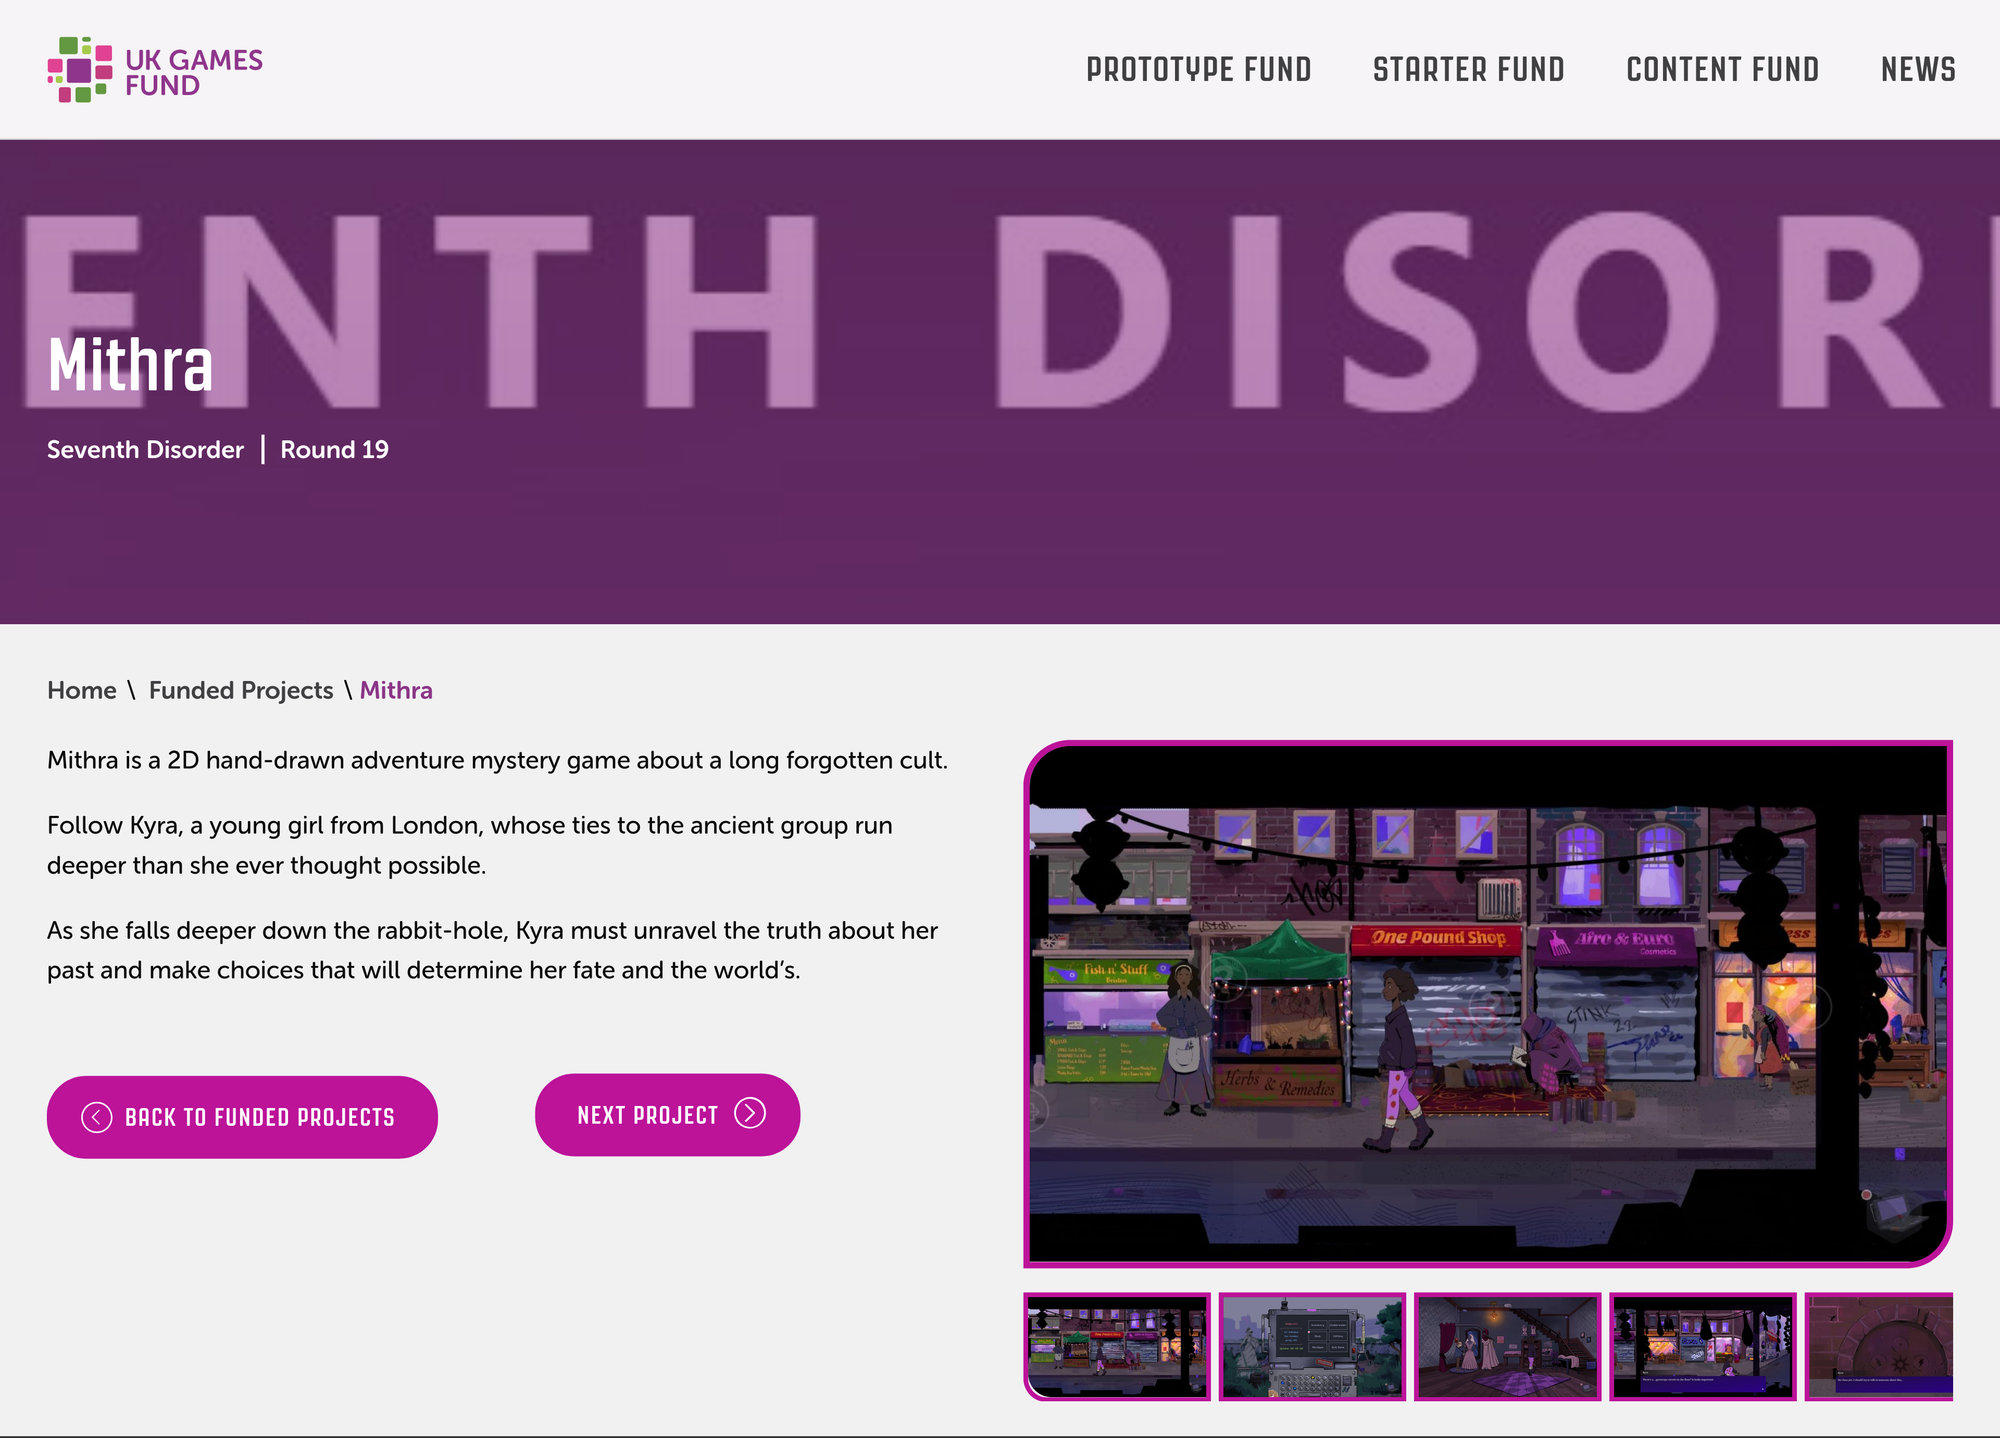2000x1438 pixels.
Task: Open the Funded Projects breadcrumb link
Action: point(241,691)
